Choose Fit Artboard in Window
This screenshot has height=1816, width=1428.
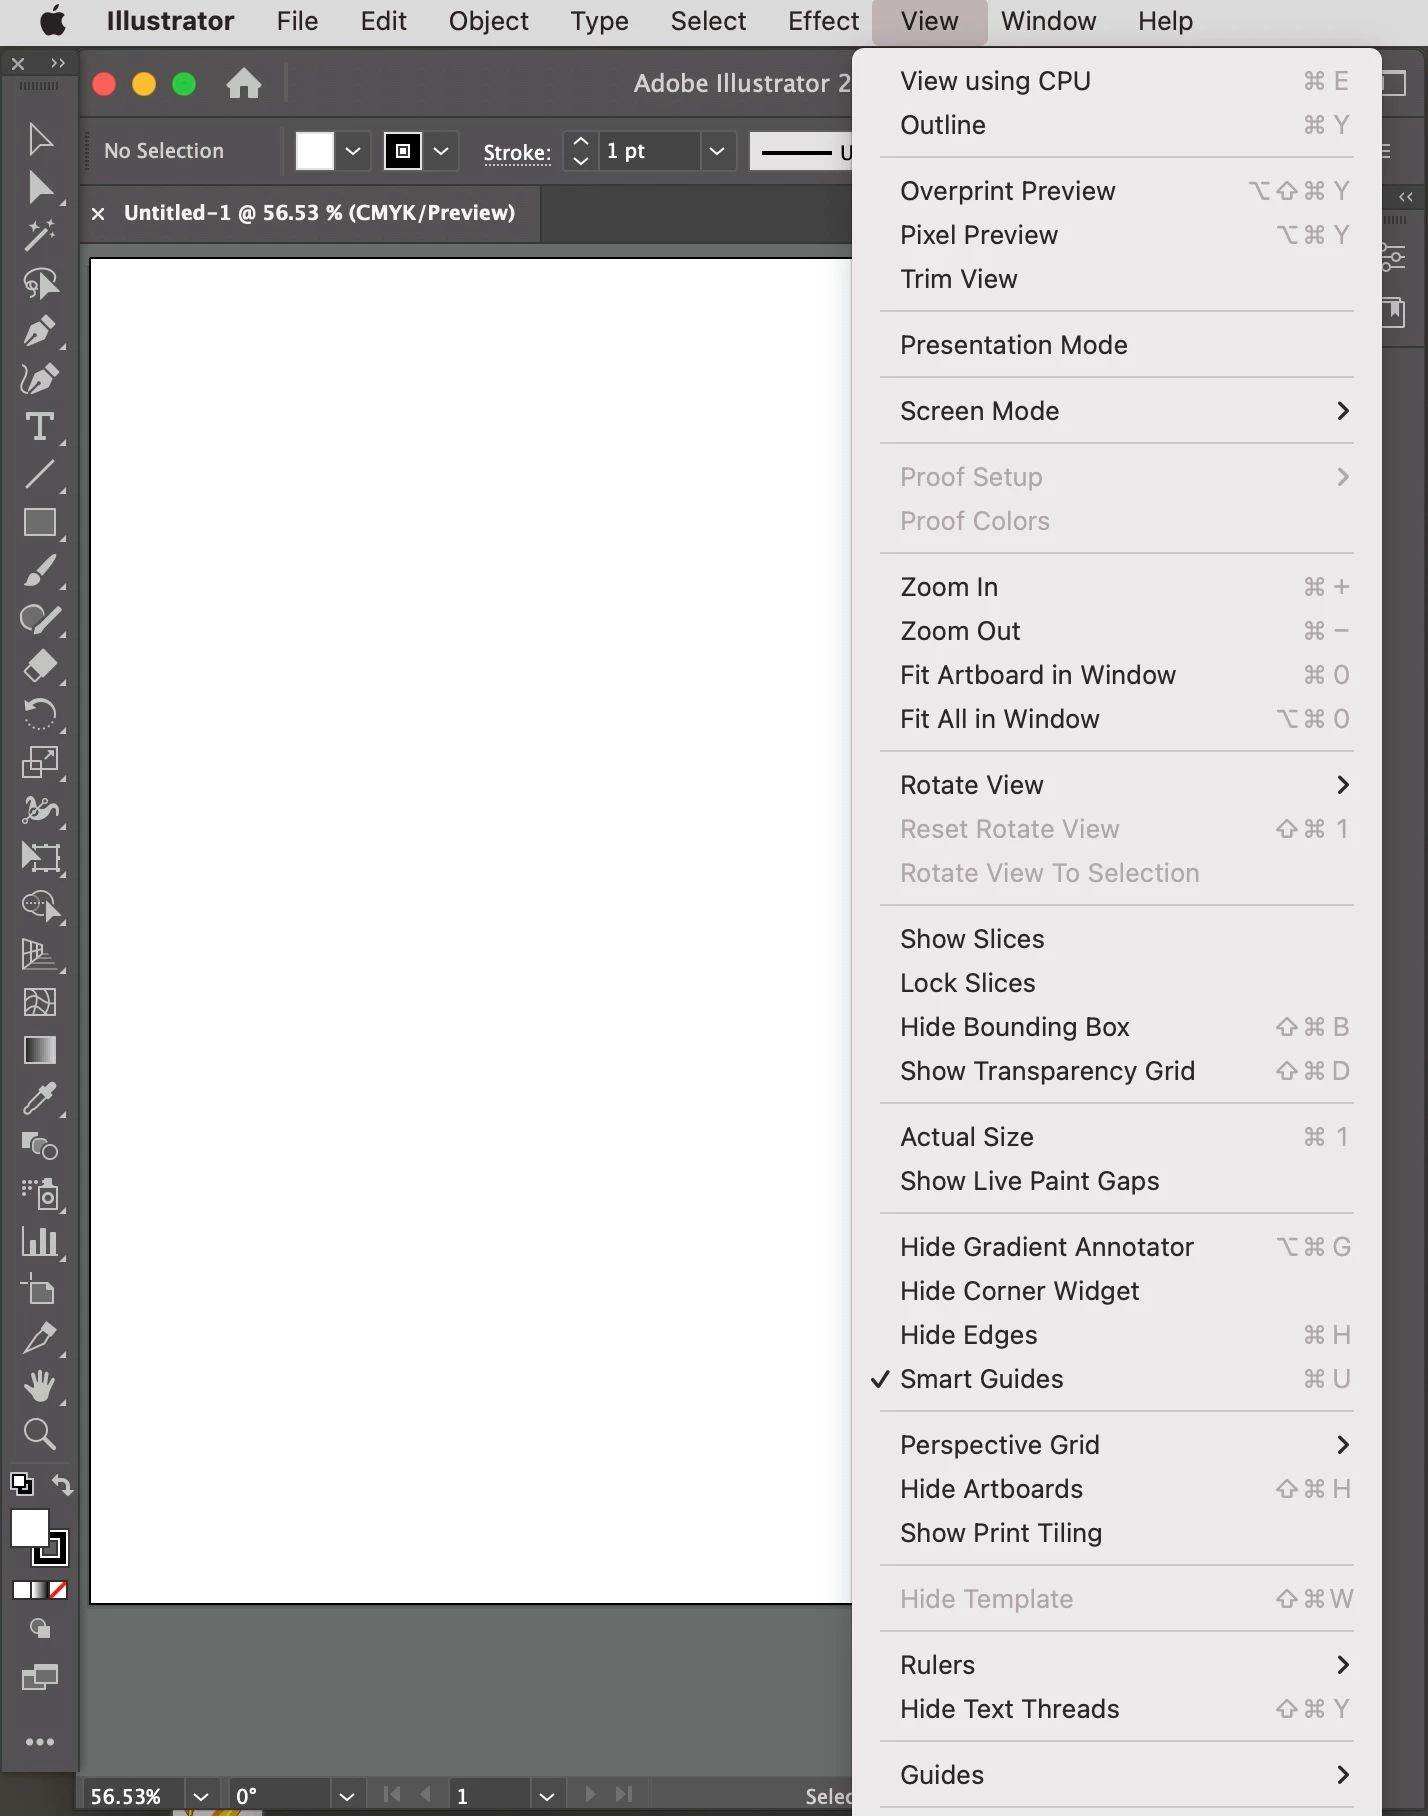[x=1116, y=675]
